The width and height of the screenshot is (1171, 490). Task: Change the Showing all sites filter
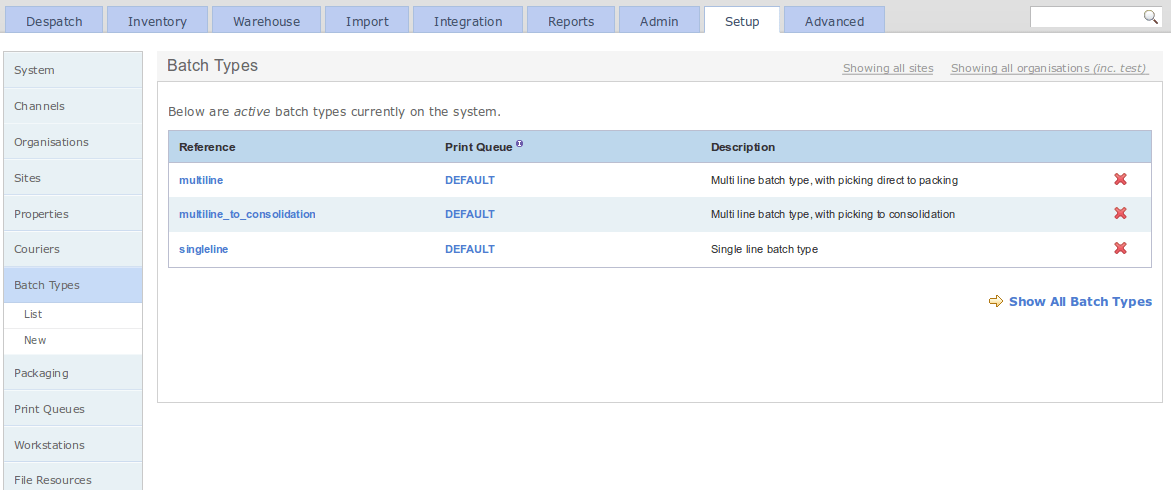pyautogui.click(x=888, y=68)
